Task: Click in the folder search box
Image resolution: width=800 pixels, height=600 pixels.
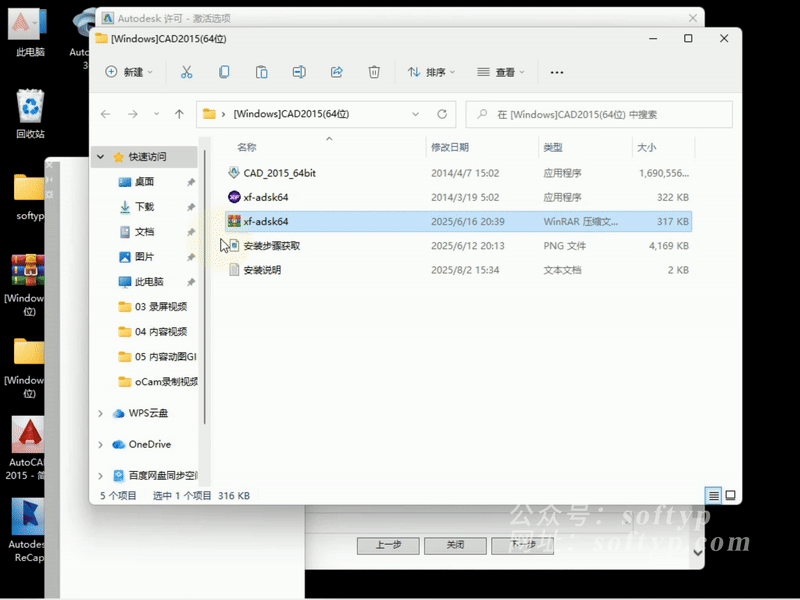Action: click(x=599, y=114)
